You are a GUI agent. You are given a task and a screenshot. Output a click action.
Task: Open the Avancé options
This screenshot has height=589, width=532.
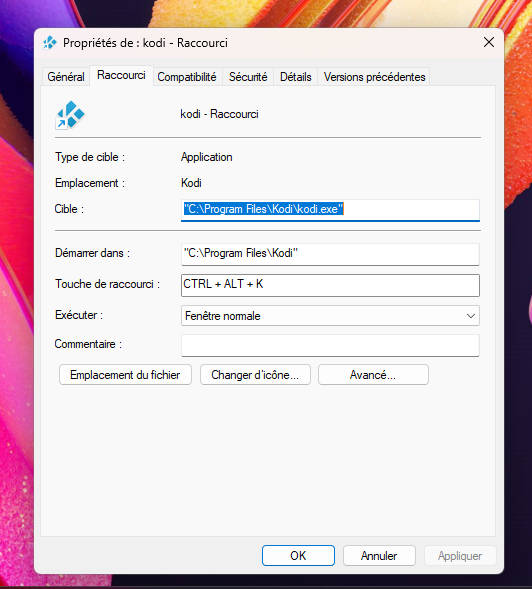click(373, 375)
